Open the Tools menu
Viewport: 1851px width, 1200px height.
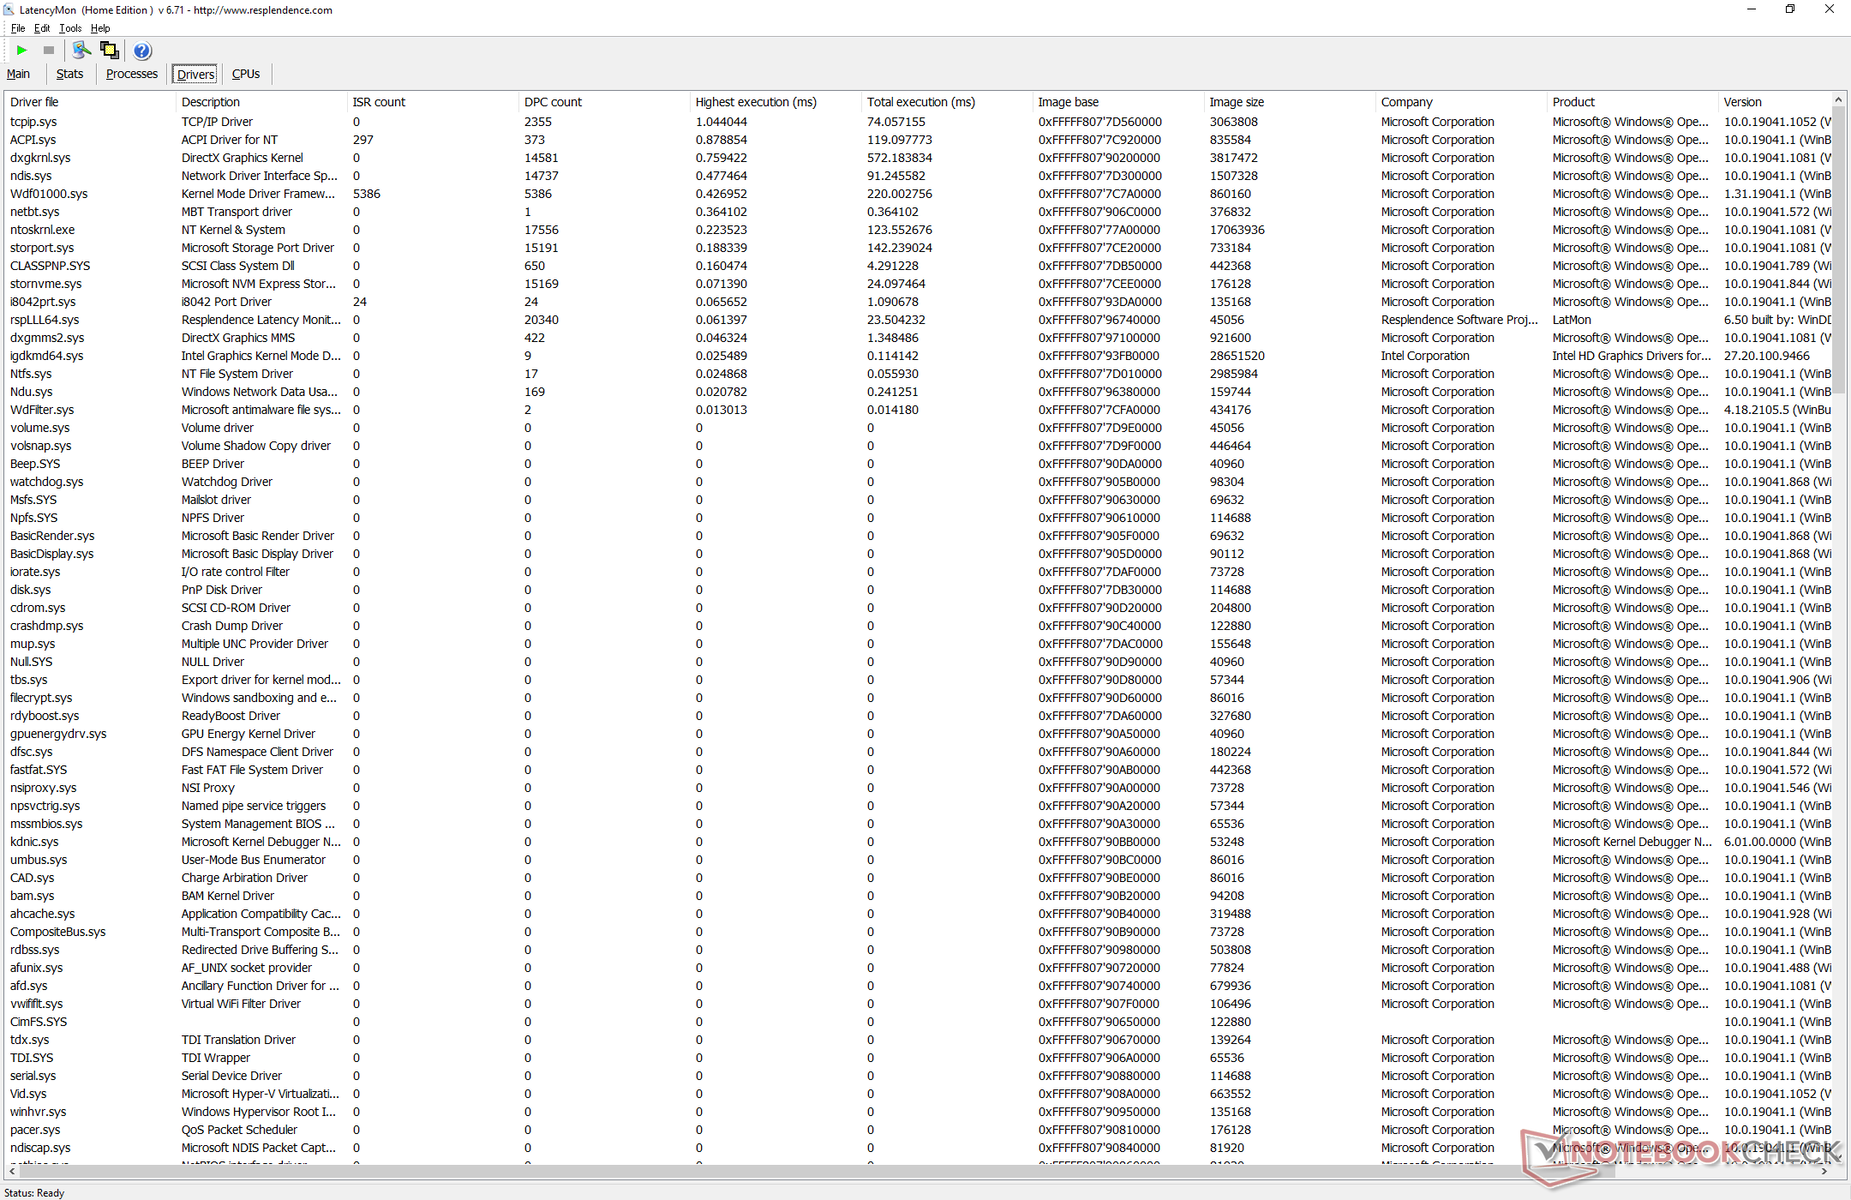[x=70, y=29]
